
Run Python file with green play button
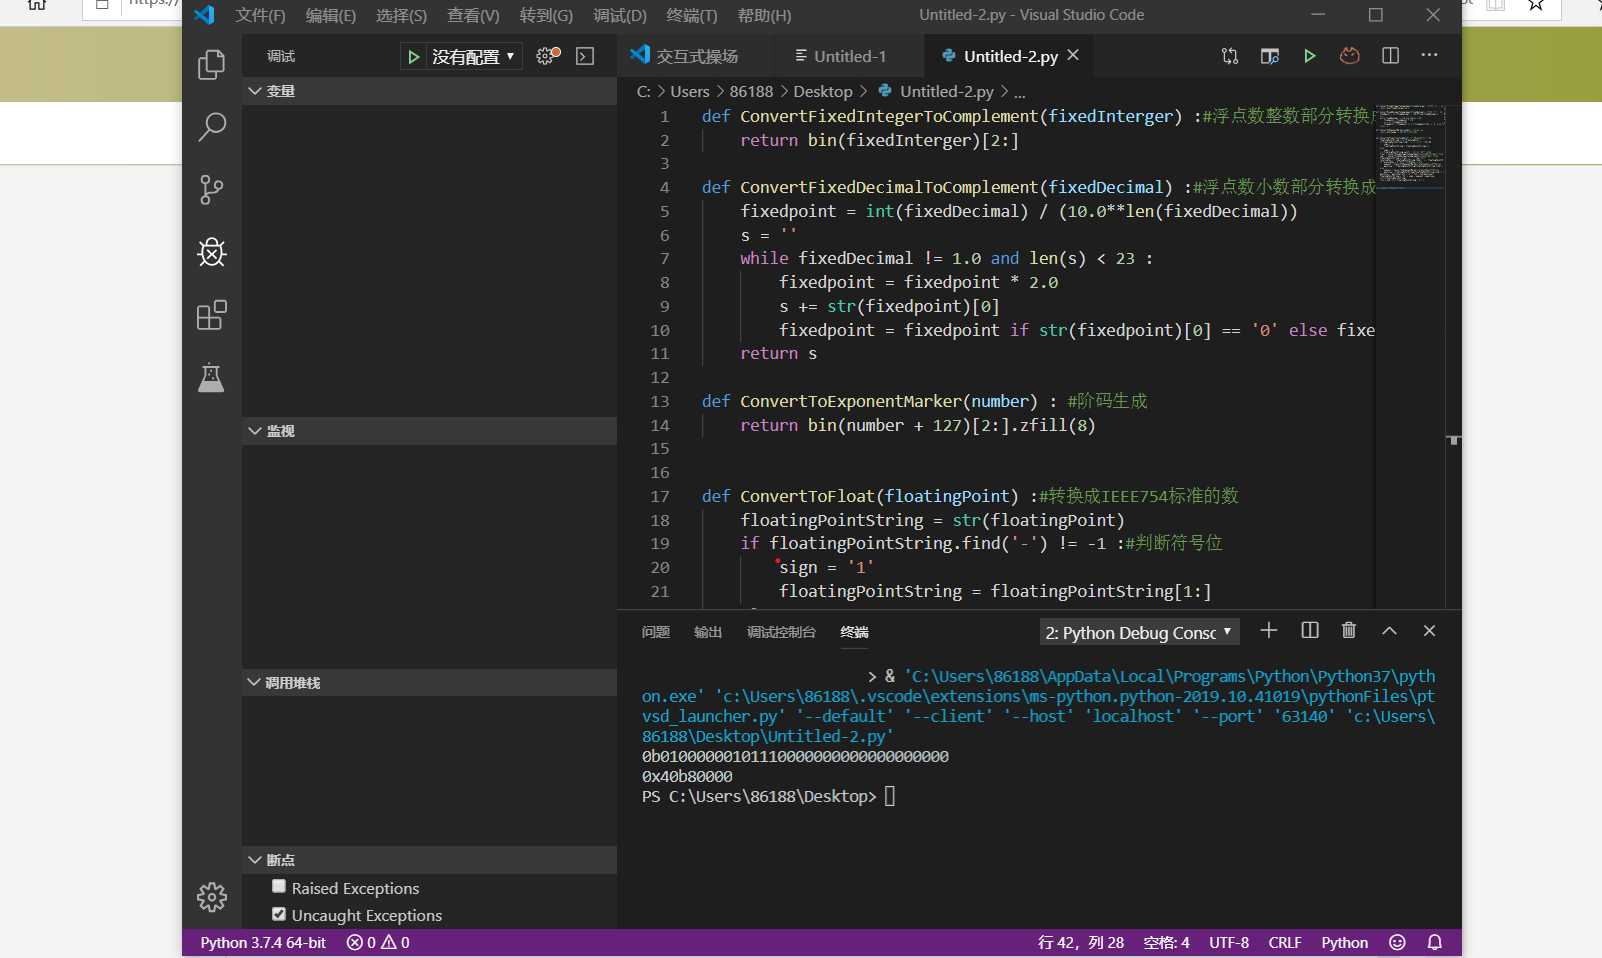[x=1309, y=56]
